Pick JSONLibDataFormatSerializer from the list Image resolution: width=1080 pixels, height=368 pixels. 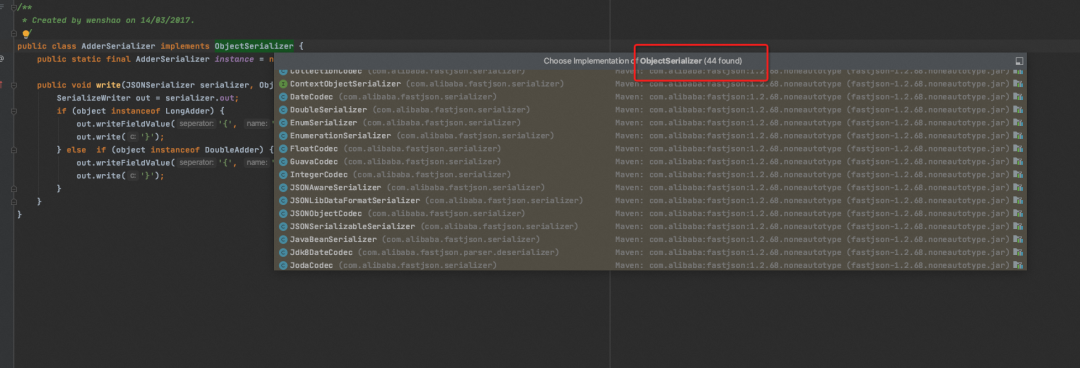click(650, 201)
